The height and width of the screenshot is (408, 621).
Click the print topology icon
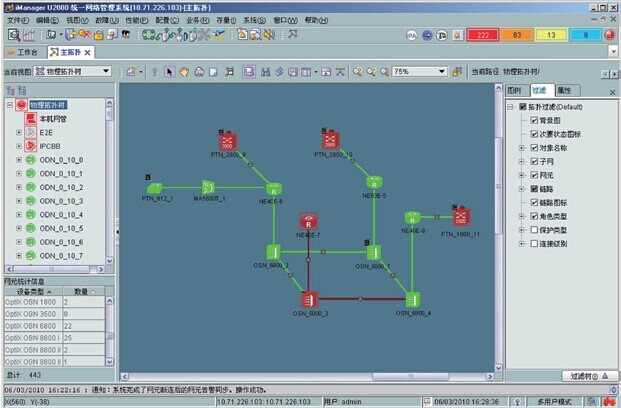(199, 72)
